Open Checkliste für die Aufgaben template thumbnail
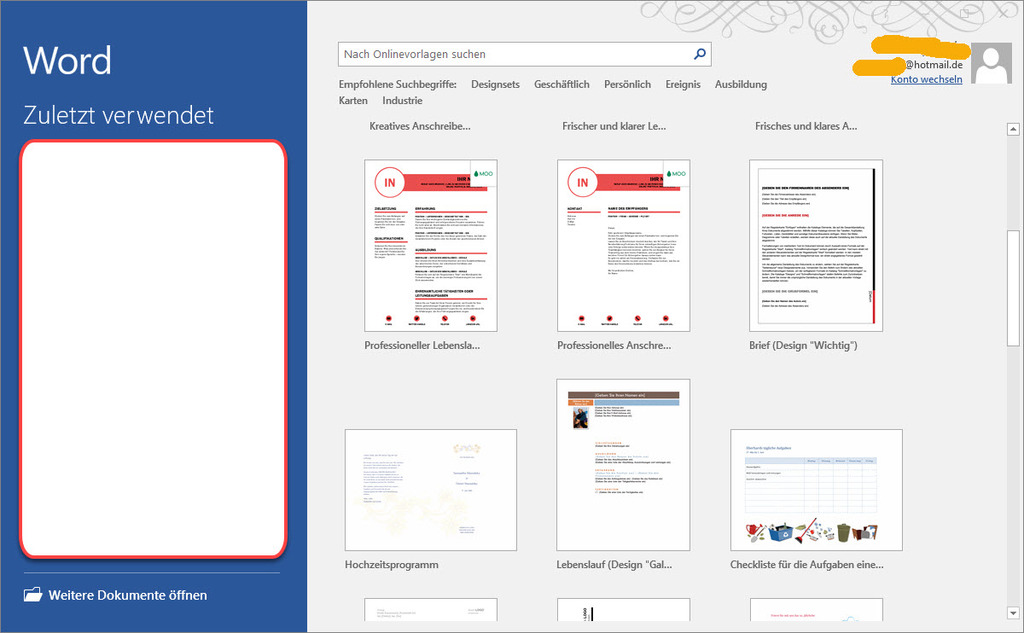 (x=816, y=490)
